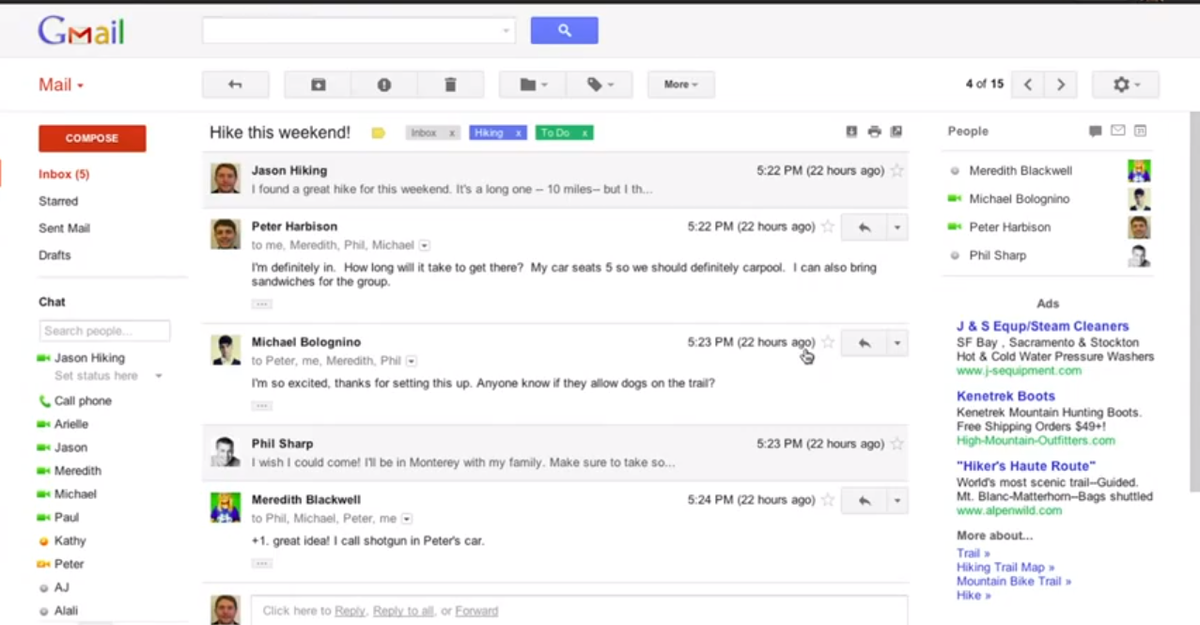Reply to Michael Bolognino's message
Viewport: 1200px width, 625px height.
(864, 343)
